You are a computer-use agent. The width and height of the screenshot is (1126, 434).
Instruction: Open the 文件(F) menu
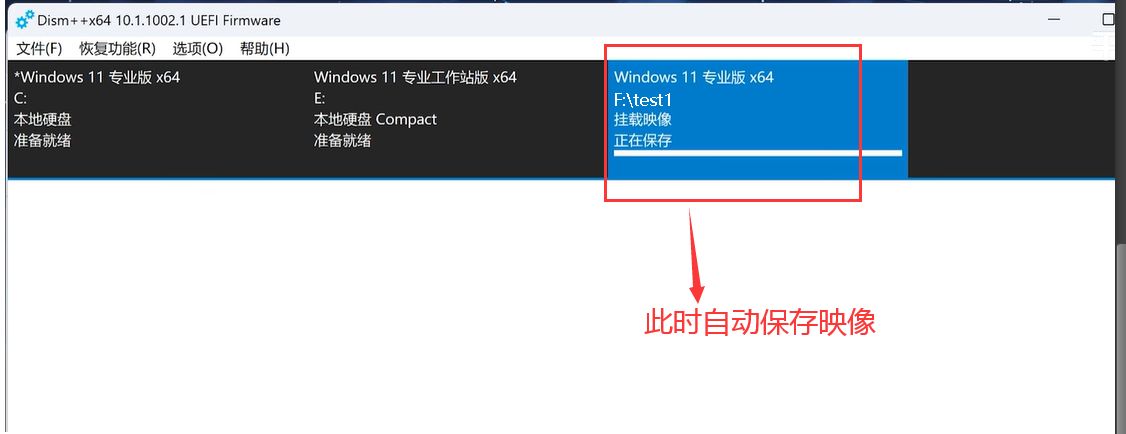click(x=39, y=49)
